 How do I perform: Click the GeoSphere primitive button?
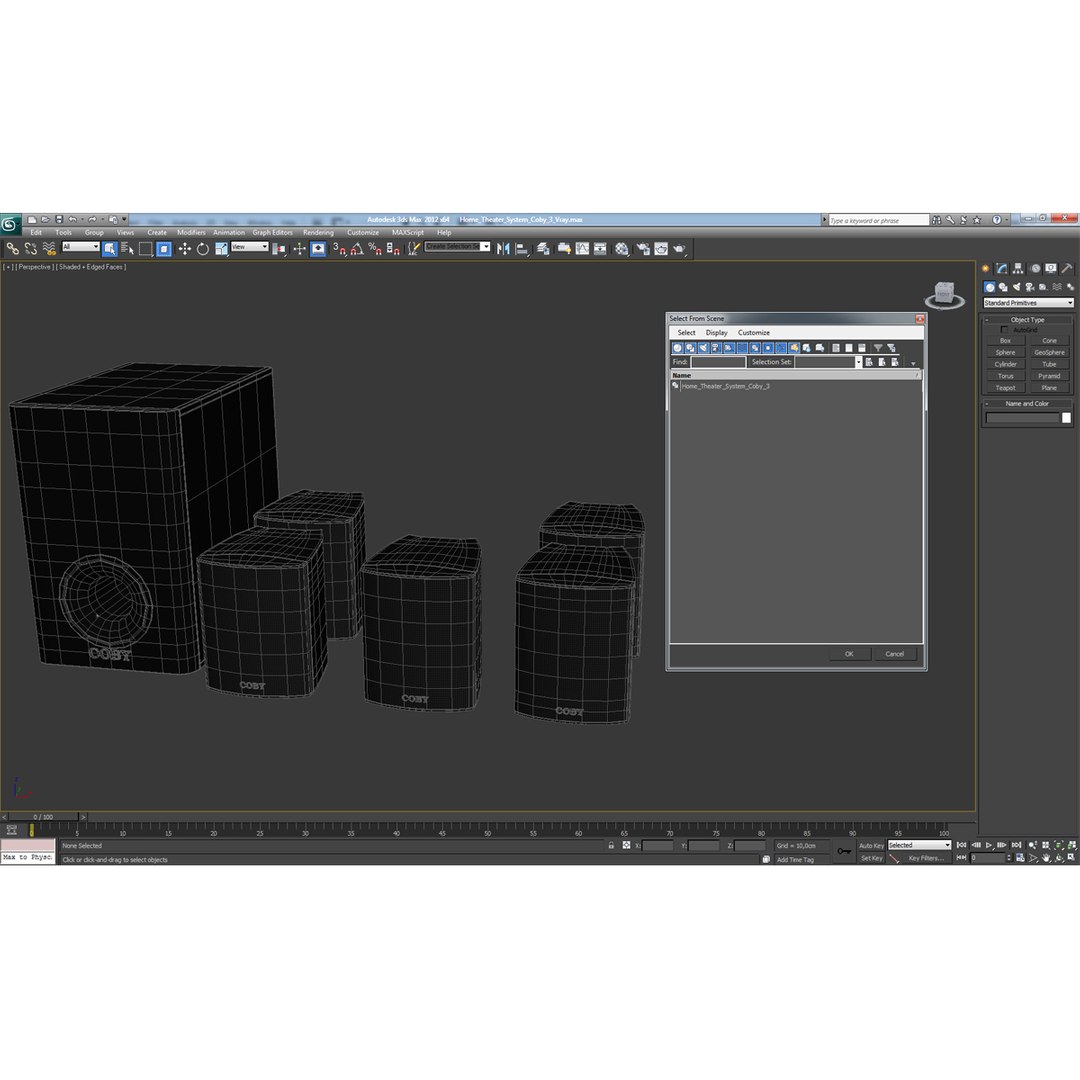[x=1049, y=353]
